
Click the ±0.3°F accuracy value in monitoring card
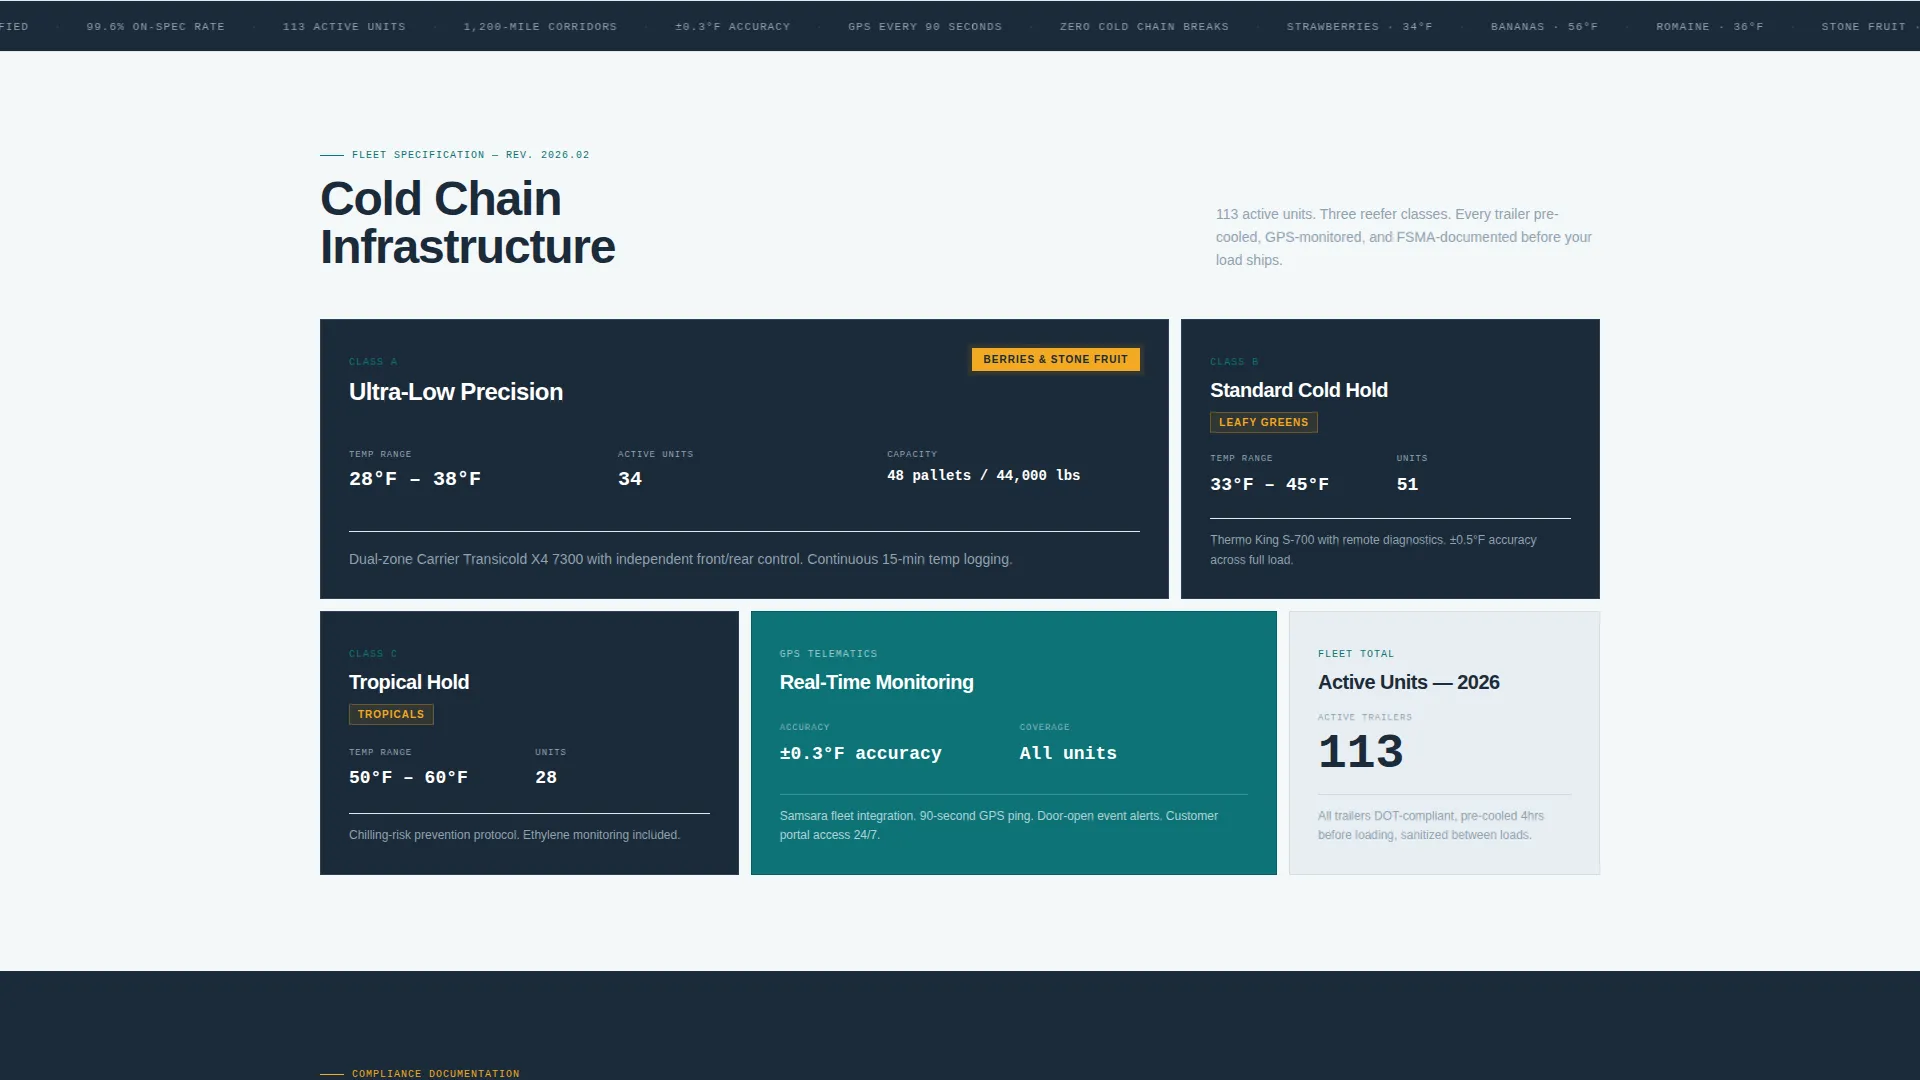pos(860,753)
